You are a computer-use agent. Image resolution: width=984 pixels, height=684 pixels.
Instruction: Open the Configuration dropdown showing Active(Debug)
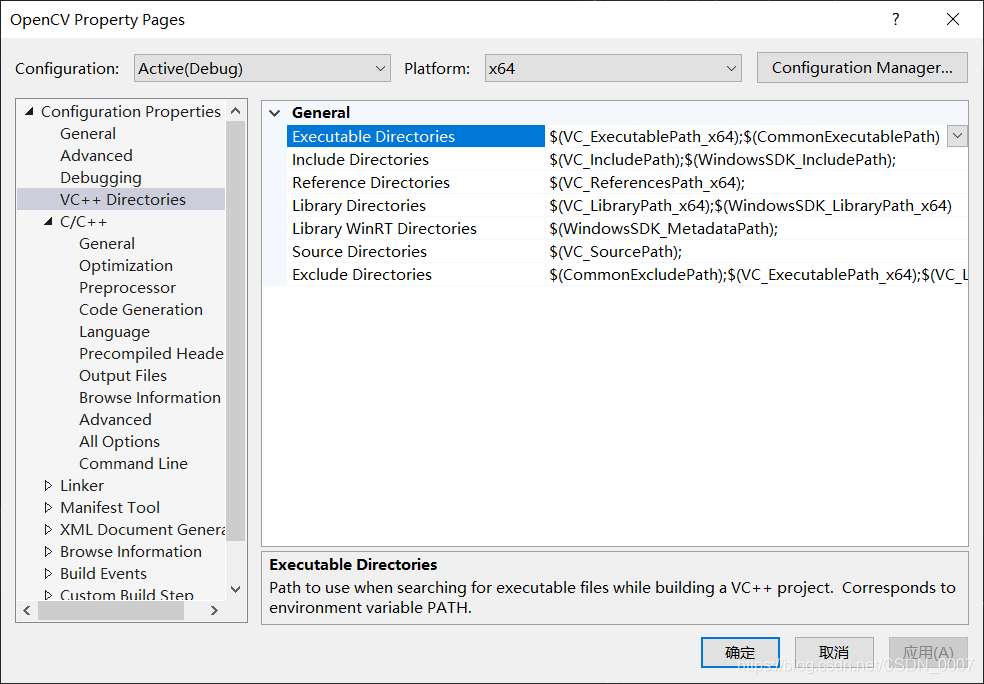[262, 68]
